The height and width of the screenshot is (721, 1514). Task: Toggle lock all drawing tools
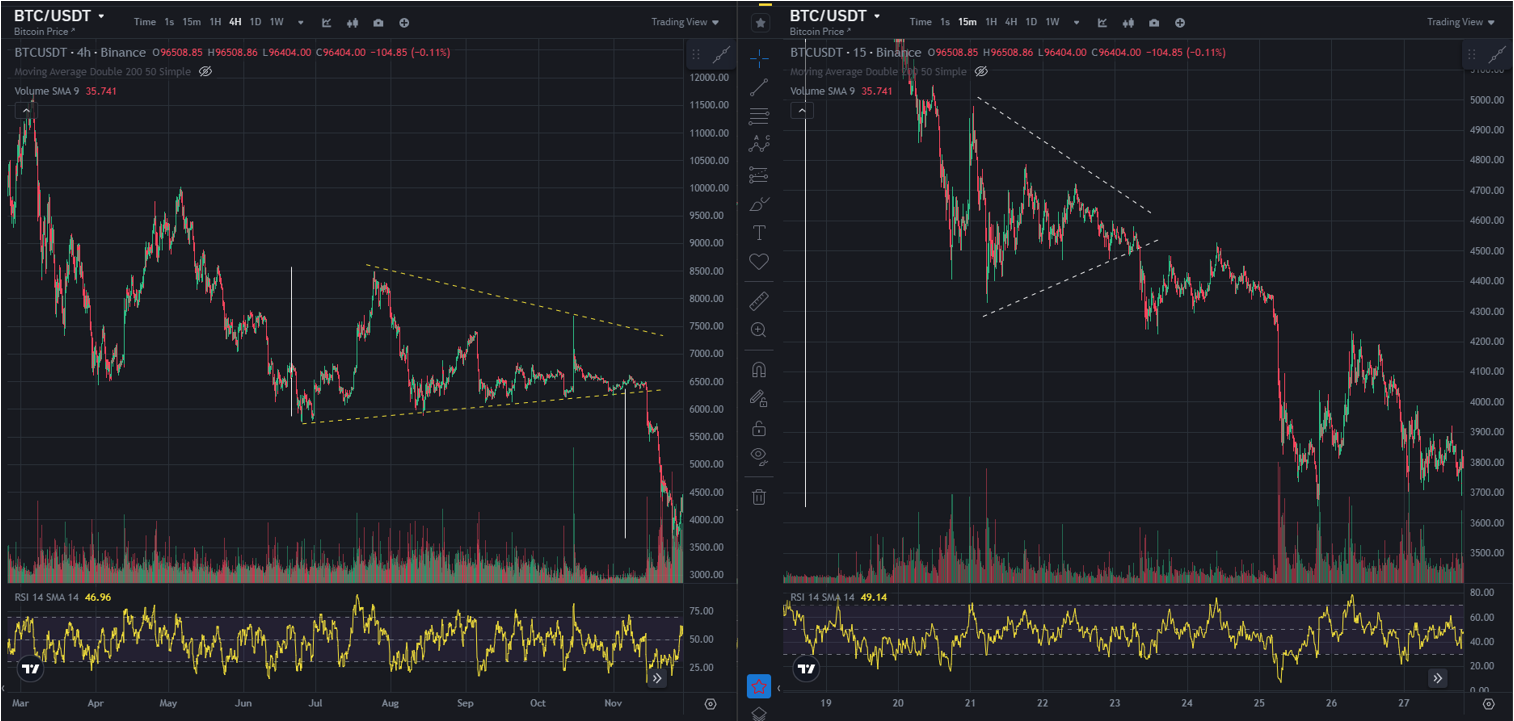[759, 428]
